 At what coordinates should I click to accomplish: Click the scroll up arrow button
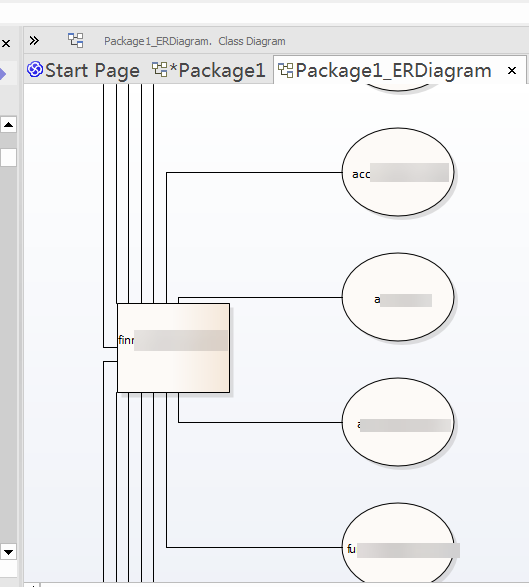[8, 124]
